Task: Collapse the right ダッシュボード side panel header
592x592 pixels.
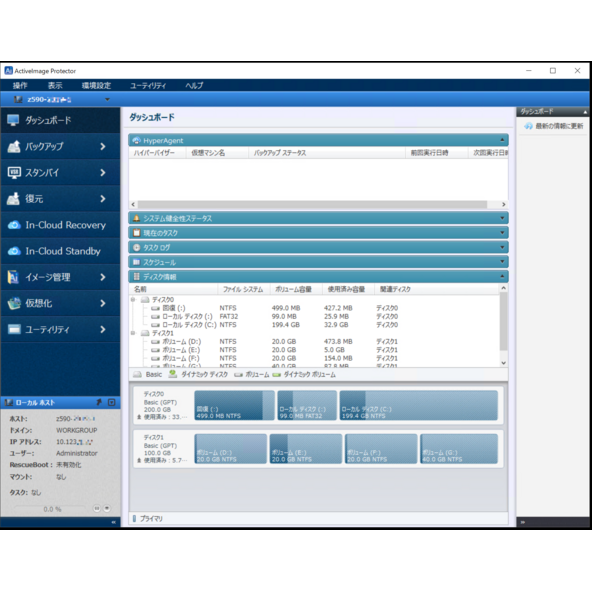Action: pos(585,112)
